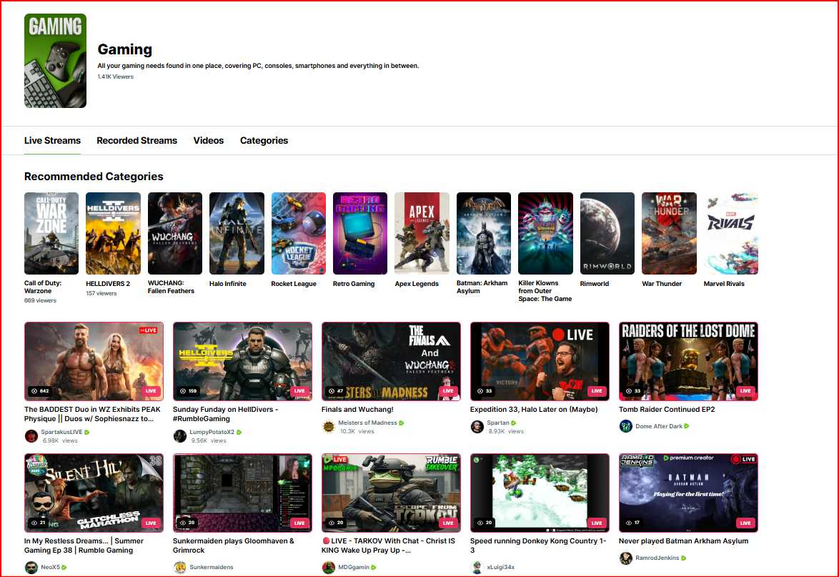Open Marvel Rivals category cover
This screenshot has height=577, width=839.
(731, 233)
